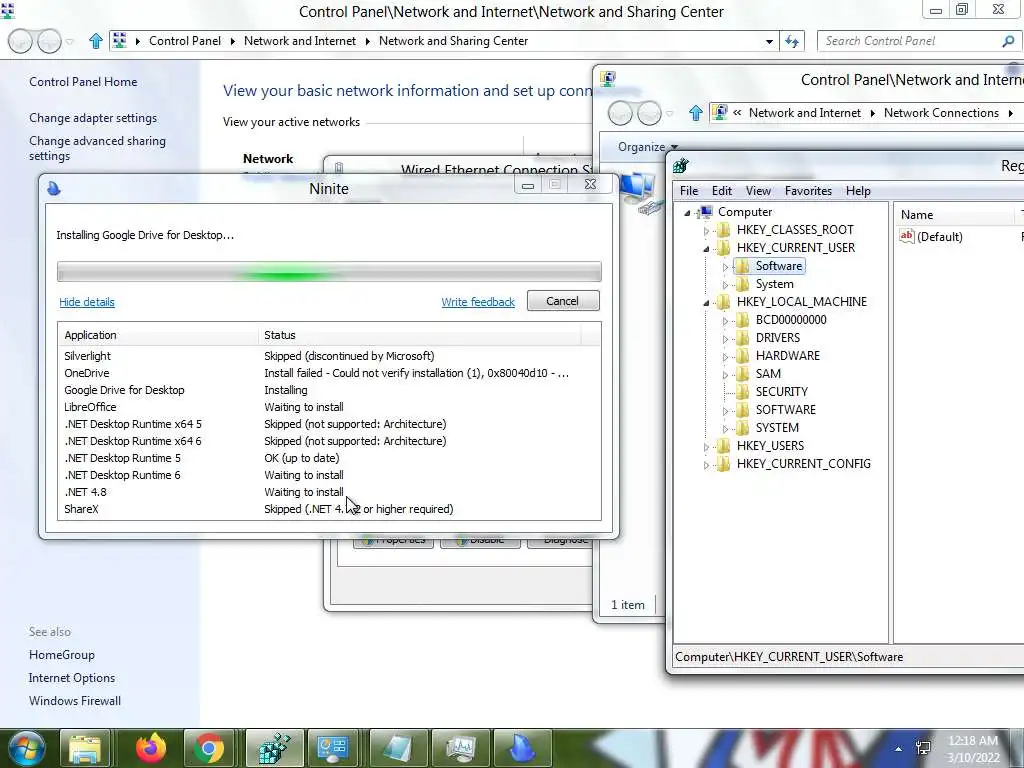Open the Organize dropdown in Network Connections
This screenshot has width=1024, height=768.
click(x=648, y=147)
